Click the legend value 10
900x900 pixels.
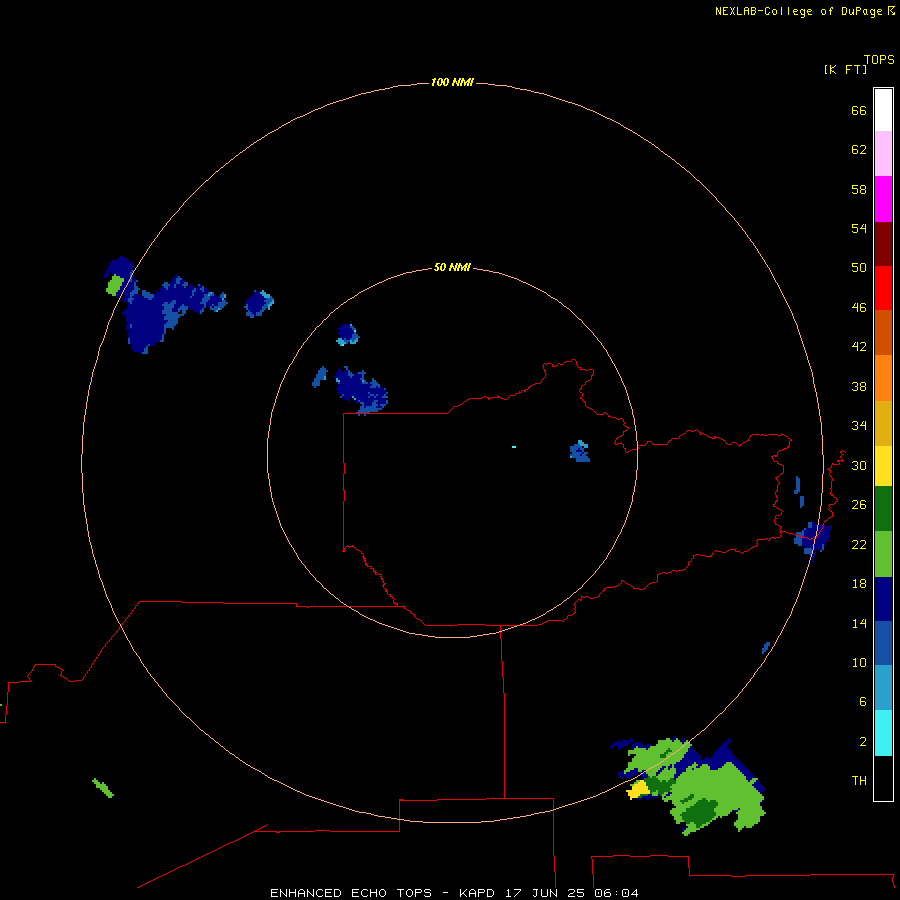(x=859, y=662)
